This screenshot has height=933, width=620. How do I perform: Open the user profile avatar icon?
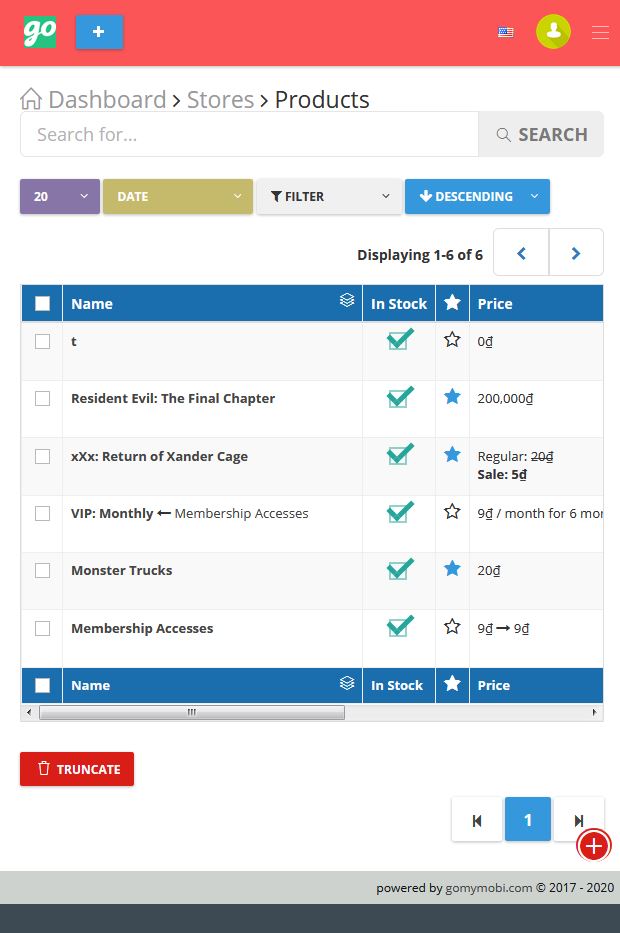(x=553, y=32)
